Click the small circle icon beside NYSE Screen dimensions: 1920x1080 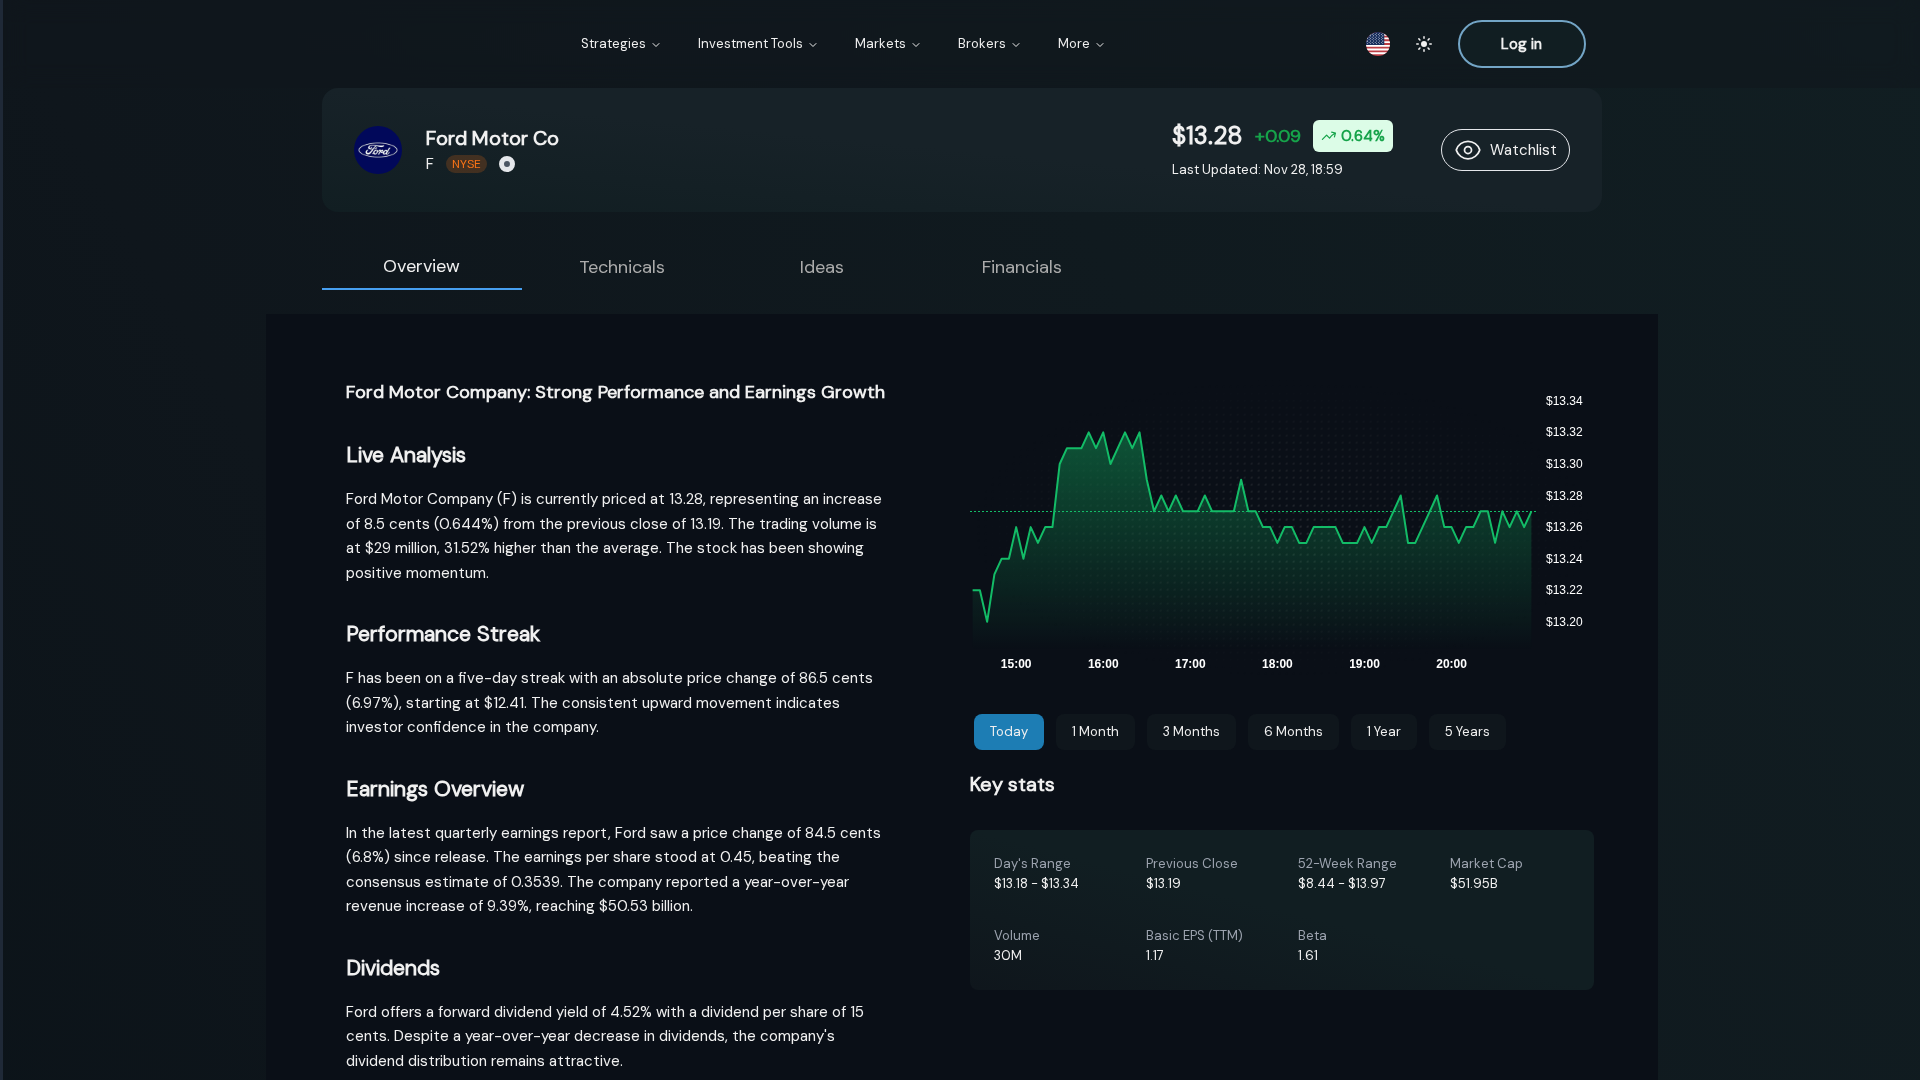coord(507,164)
